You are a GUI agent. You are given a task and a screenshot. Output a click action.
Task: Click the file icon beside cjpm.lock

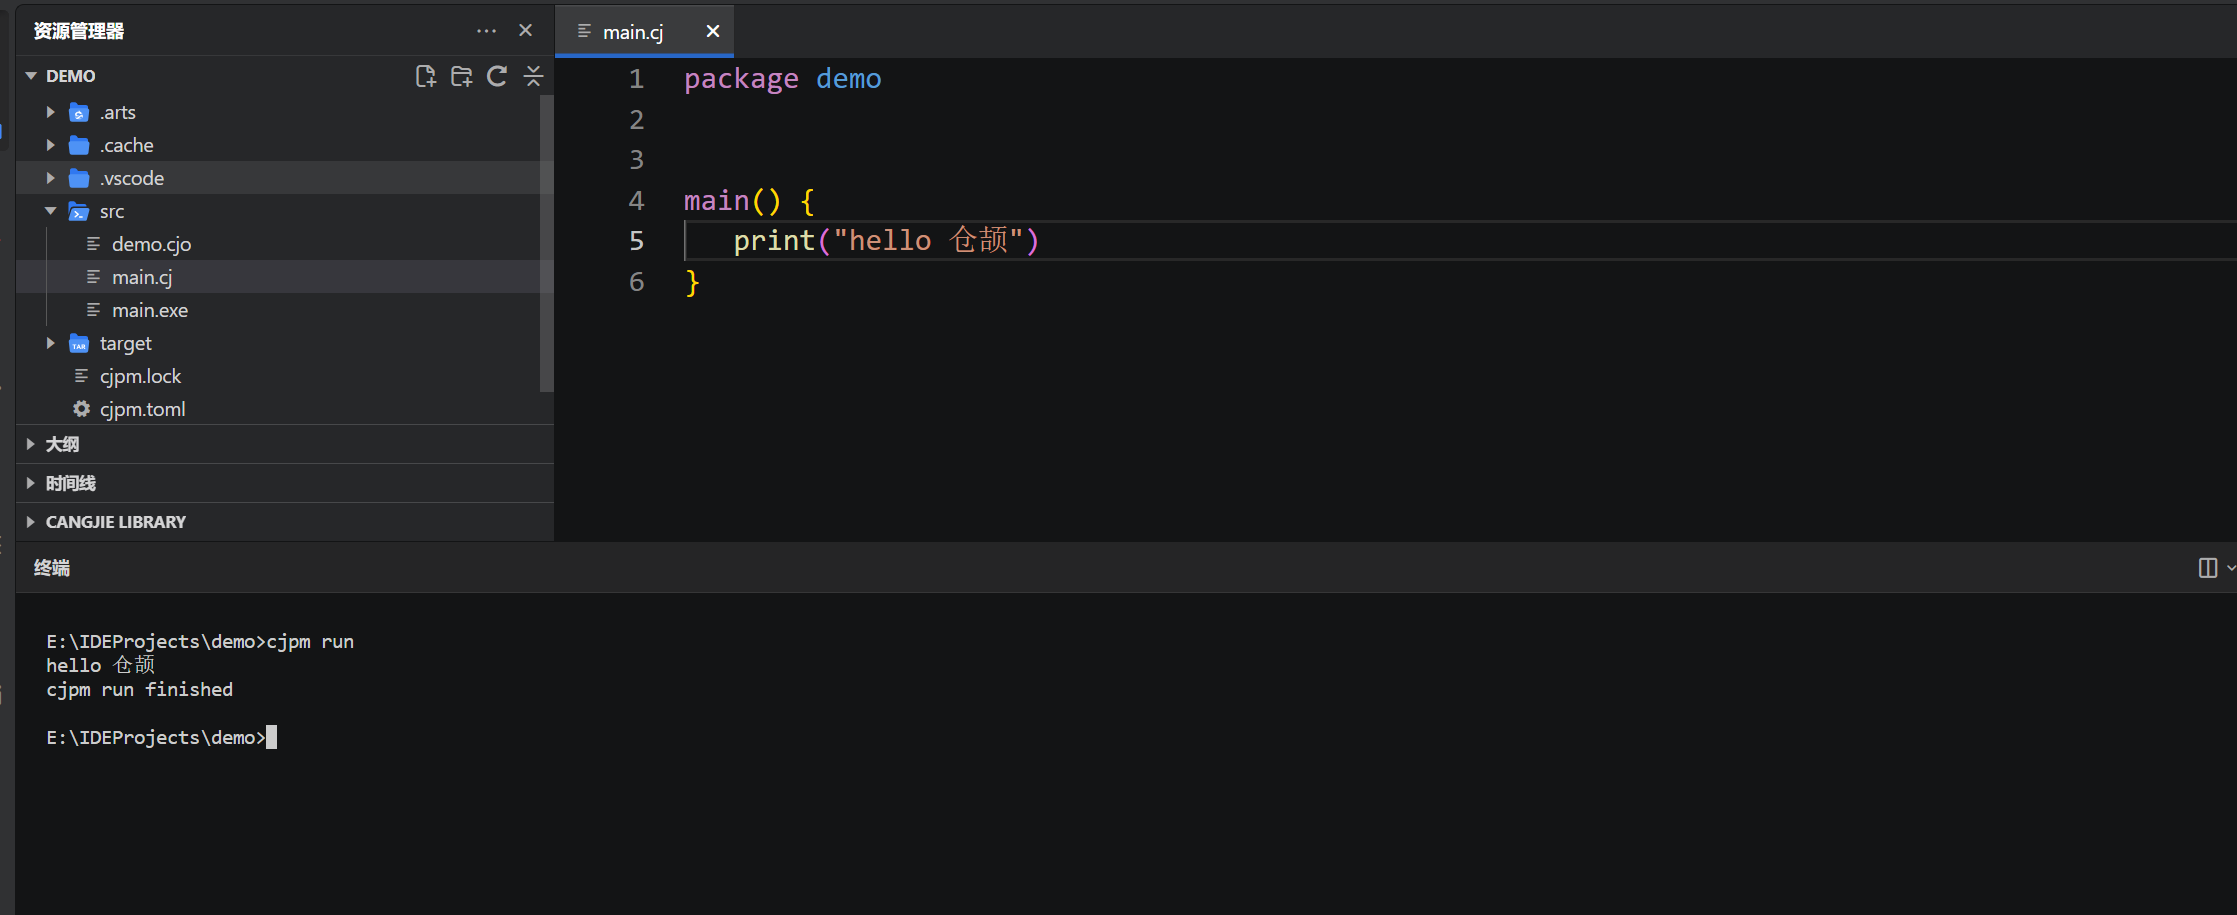81,375
